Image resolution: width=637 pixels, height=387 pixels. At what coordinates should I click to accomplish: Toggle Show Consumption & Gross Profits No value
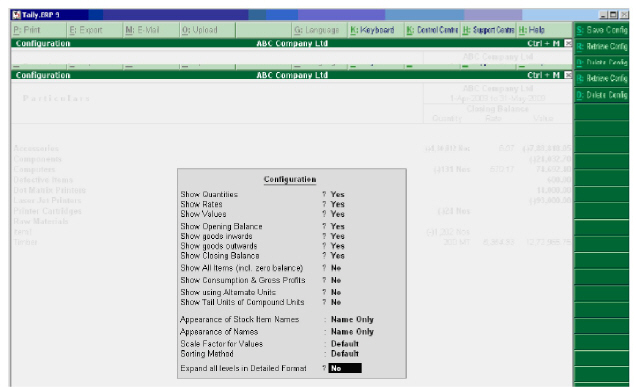tap(336, 280)
